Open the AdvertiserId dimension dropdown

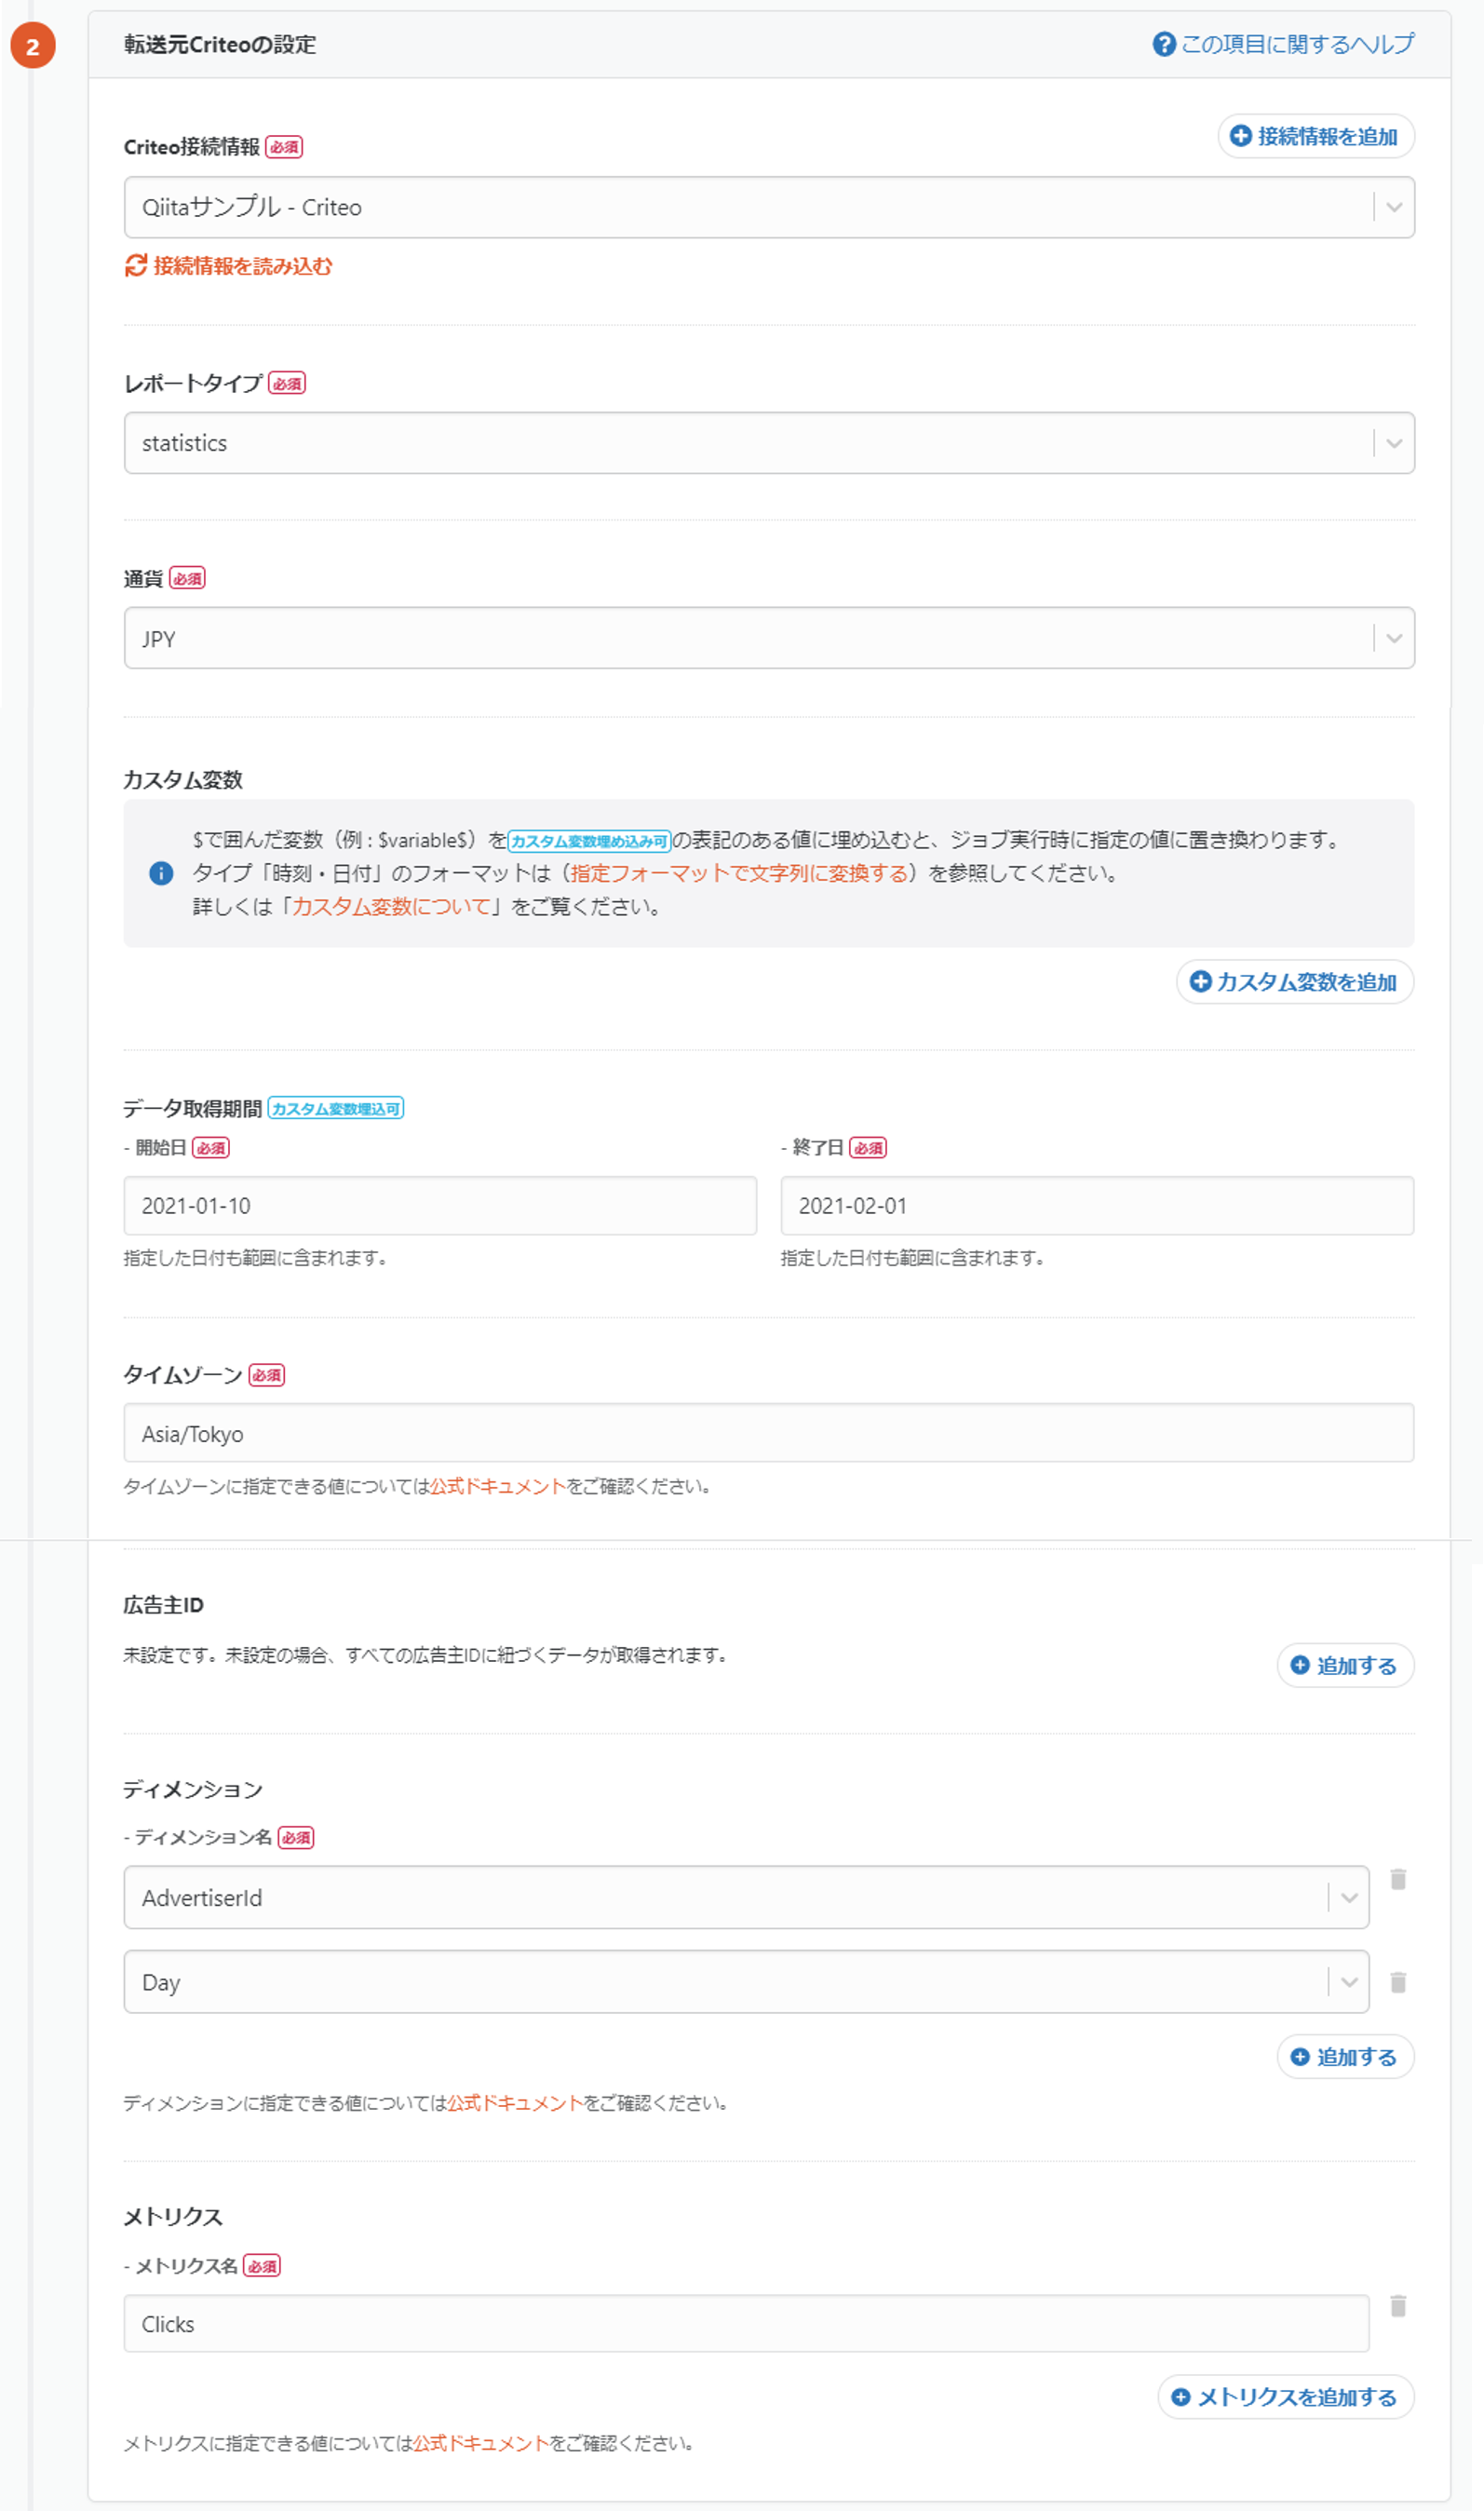click(x=746, y=1897)
